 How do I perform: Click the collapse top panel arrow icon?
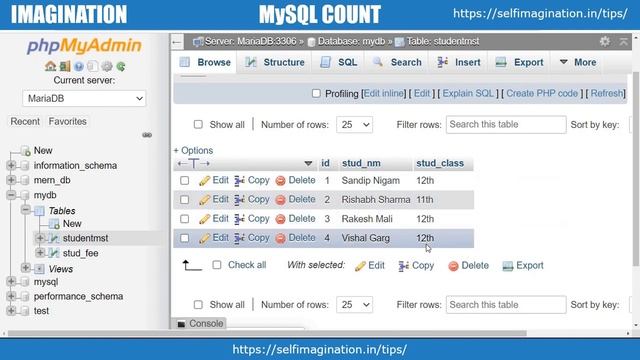pos(624,41)
